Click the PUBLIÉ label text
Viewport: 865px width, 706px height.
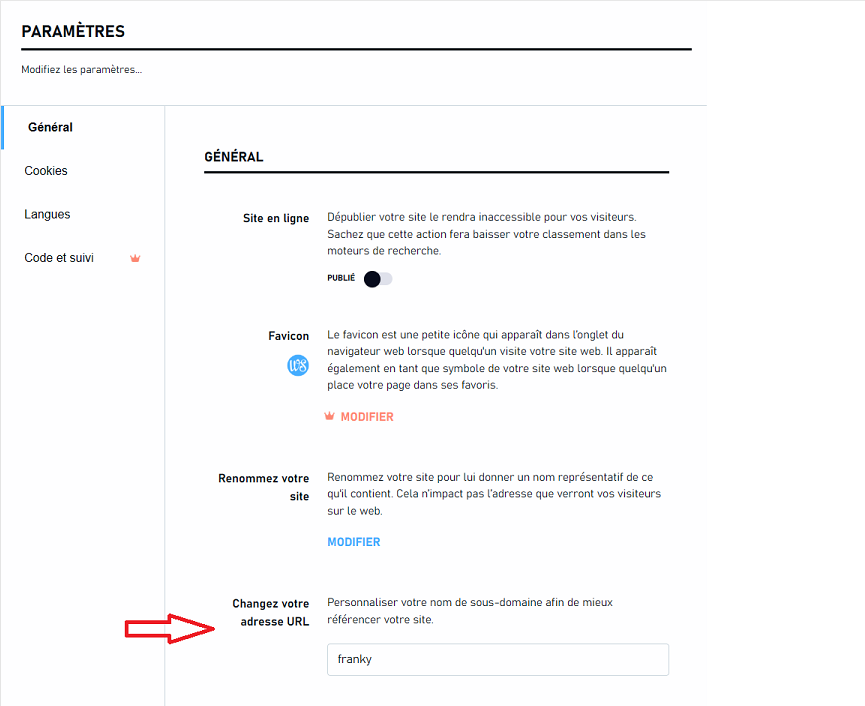pyautogui.click(x=341, y=278)
